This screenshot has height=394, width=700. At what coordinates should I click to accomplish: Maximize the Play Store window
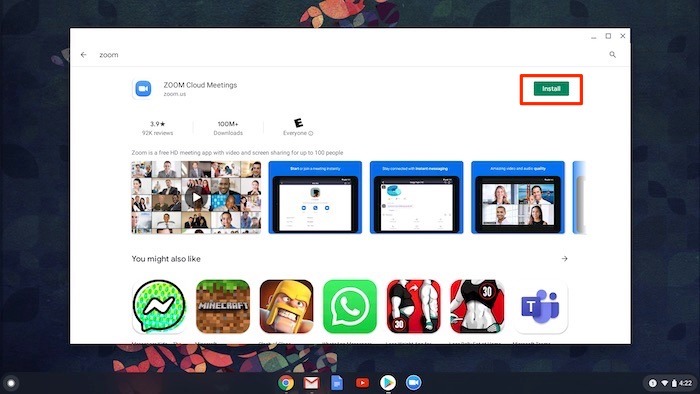click(608, 36)
